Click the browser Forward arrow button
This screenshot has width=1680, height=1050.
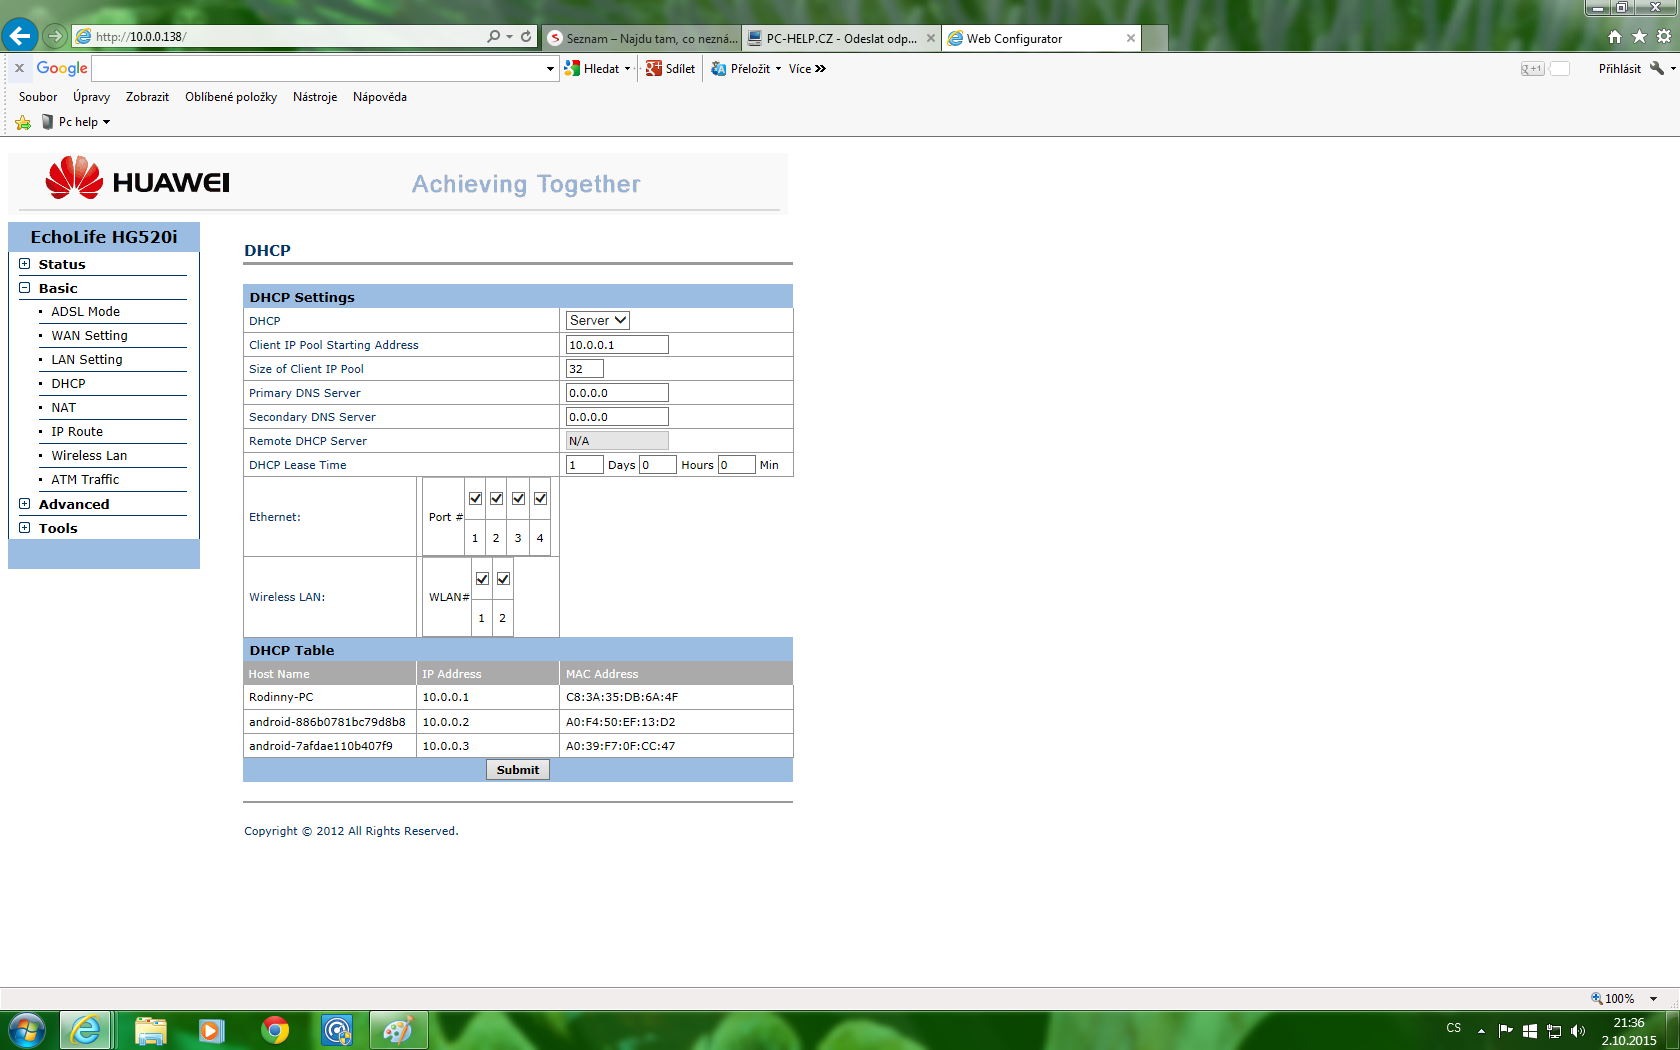(x=55, y=36)
